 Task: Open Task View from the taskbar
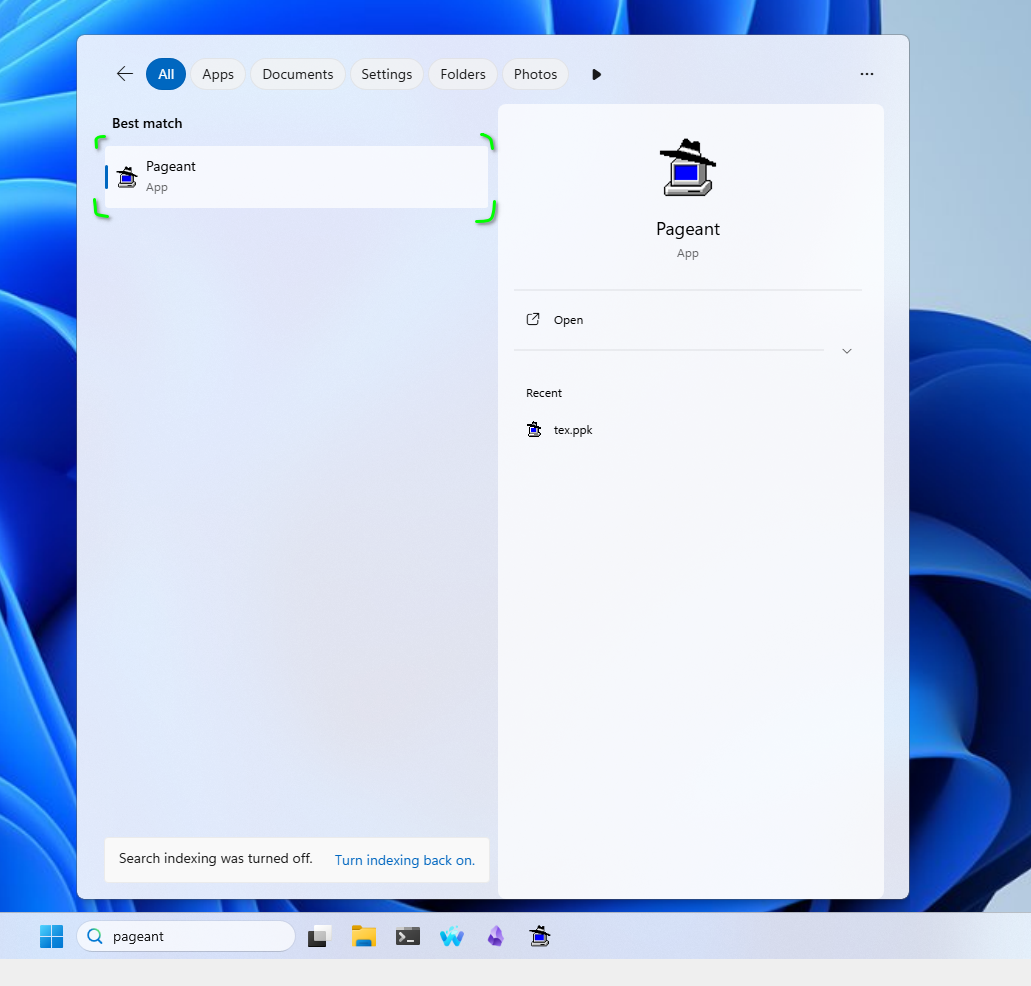click(x=319, y=936)
